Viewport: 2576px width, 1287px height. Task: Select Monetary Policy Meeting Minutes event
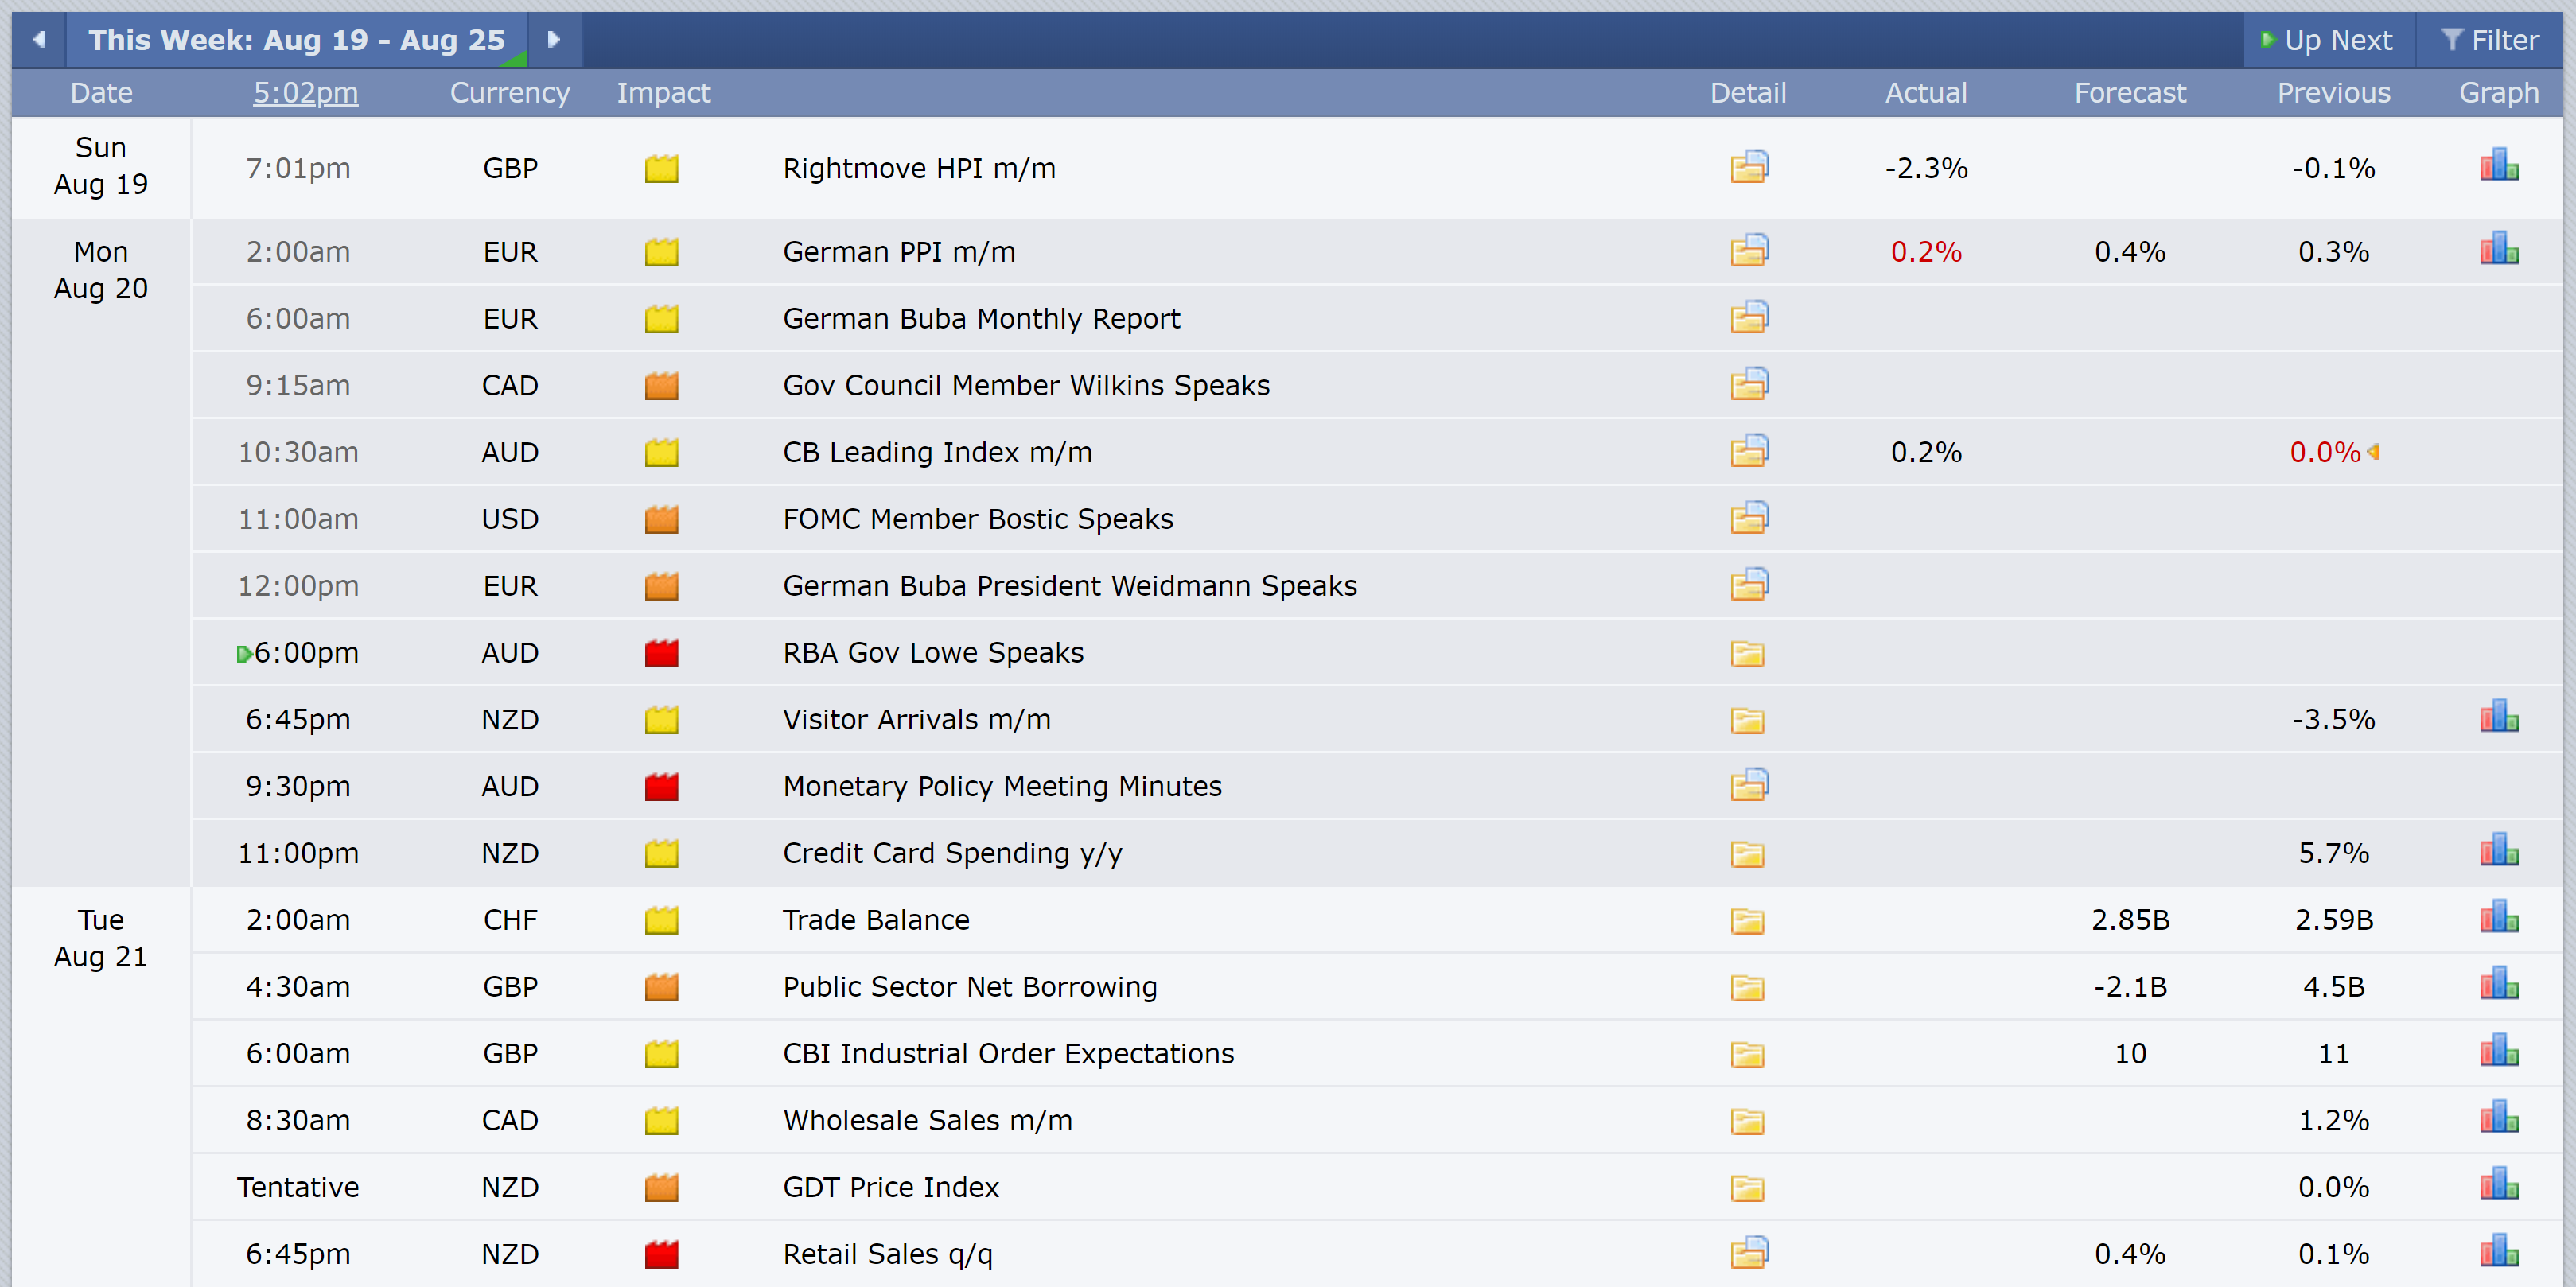tap(1002, 787)
